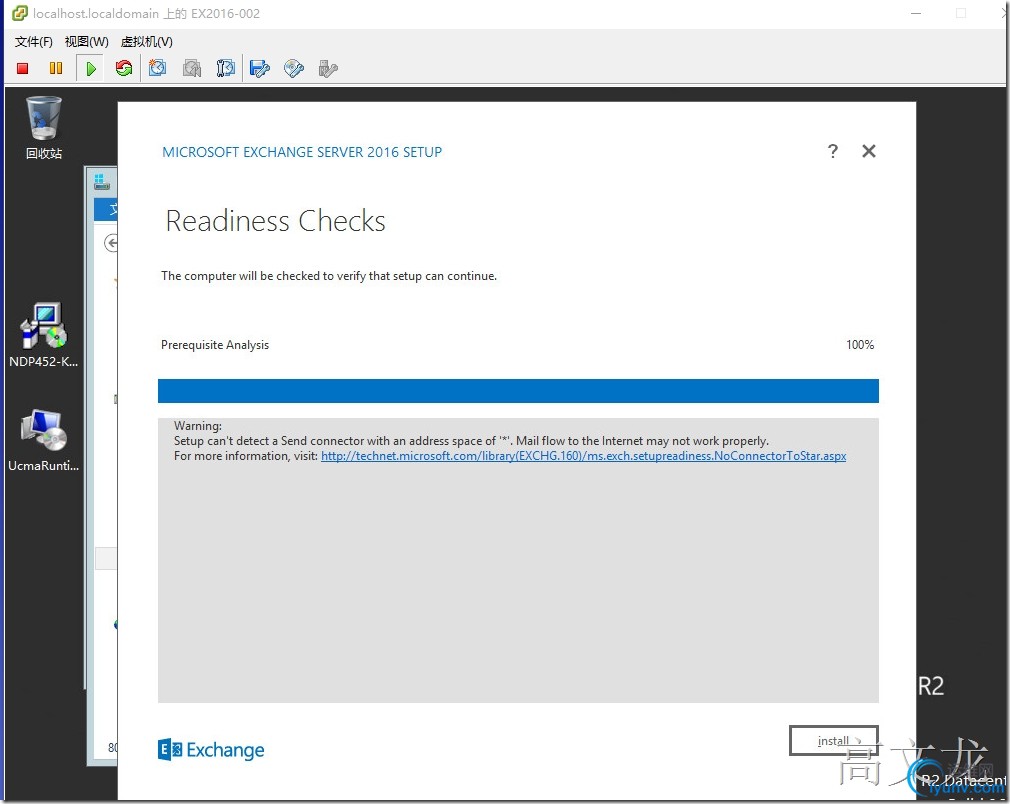This screenshot has width=1010, height=804.
Task: Minimize the EX2016-002 console window
Action: (x=916, y=14)
